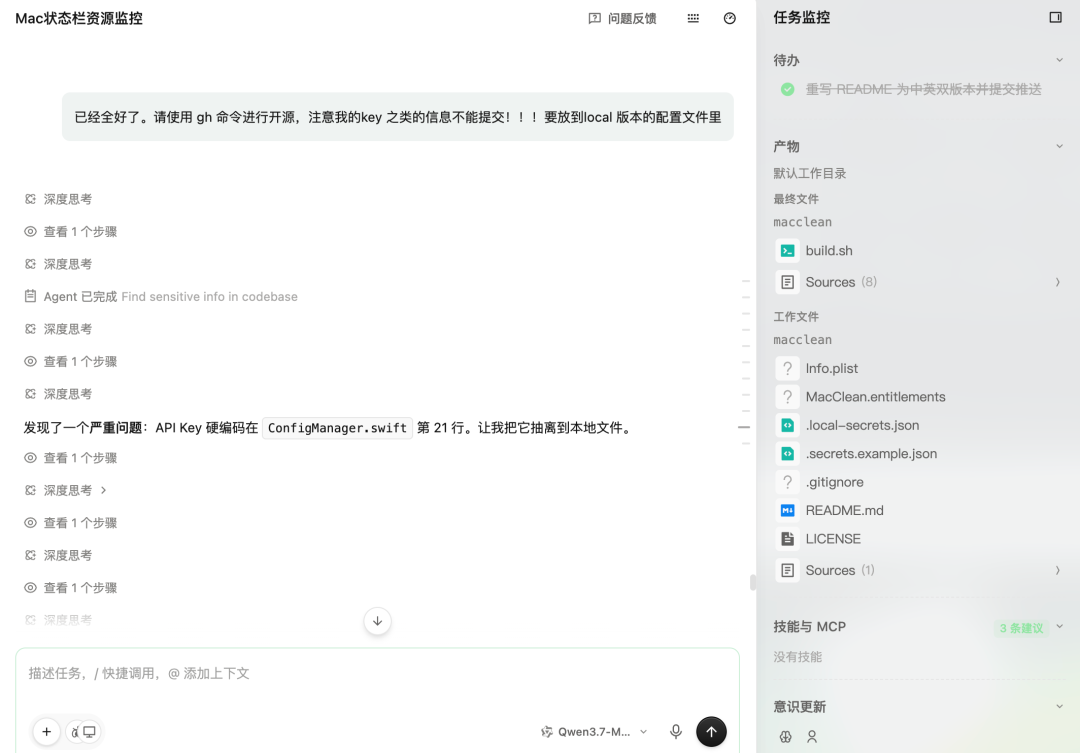1080x753 pixels.
Task: Send message with the up-arrow button
Action: pos(711,732)
